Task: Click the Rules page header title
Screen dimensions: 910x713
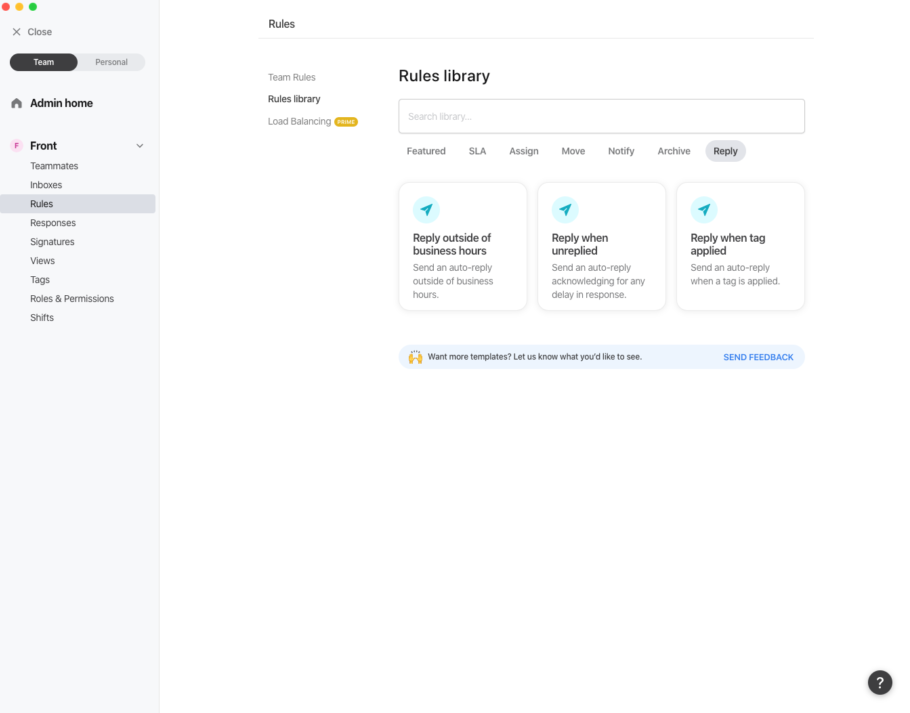Action: (x=281, y=24)
